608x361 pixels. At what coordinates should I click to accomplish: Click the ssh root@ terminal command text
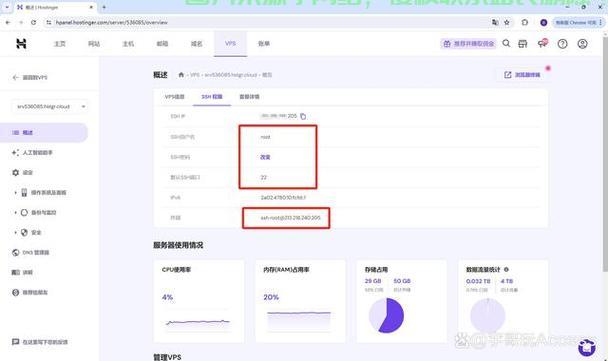(x=290, y=218)
